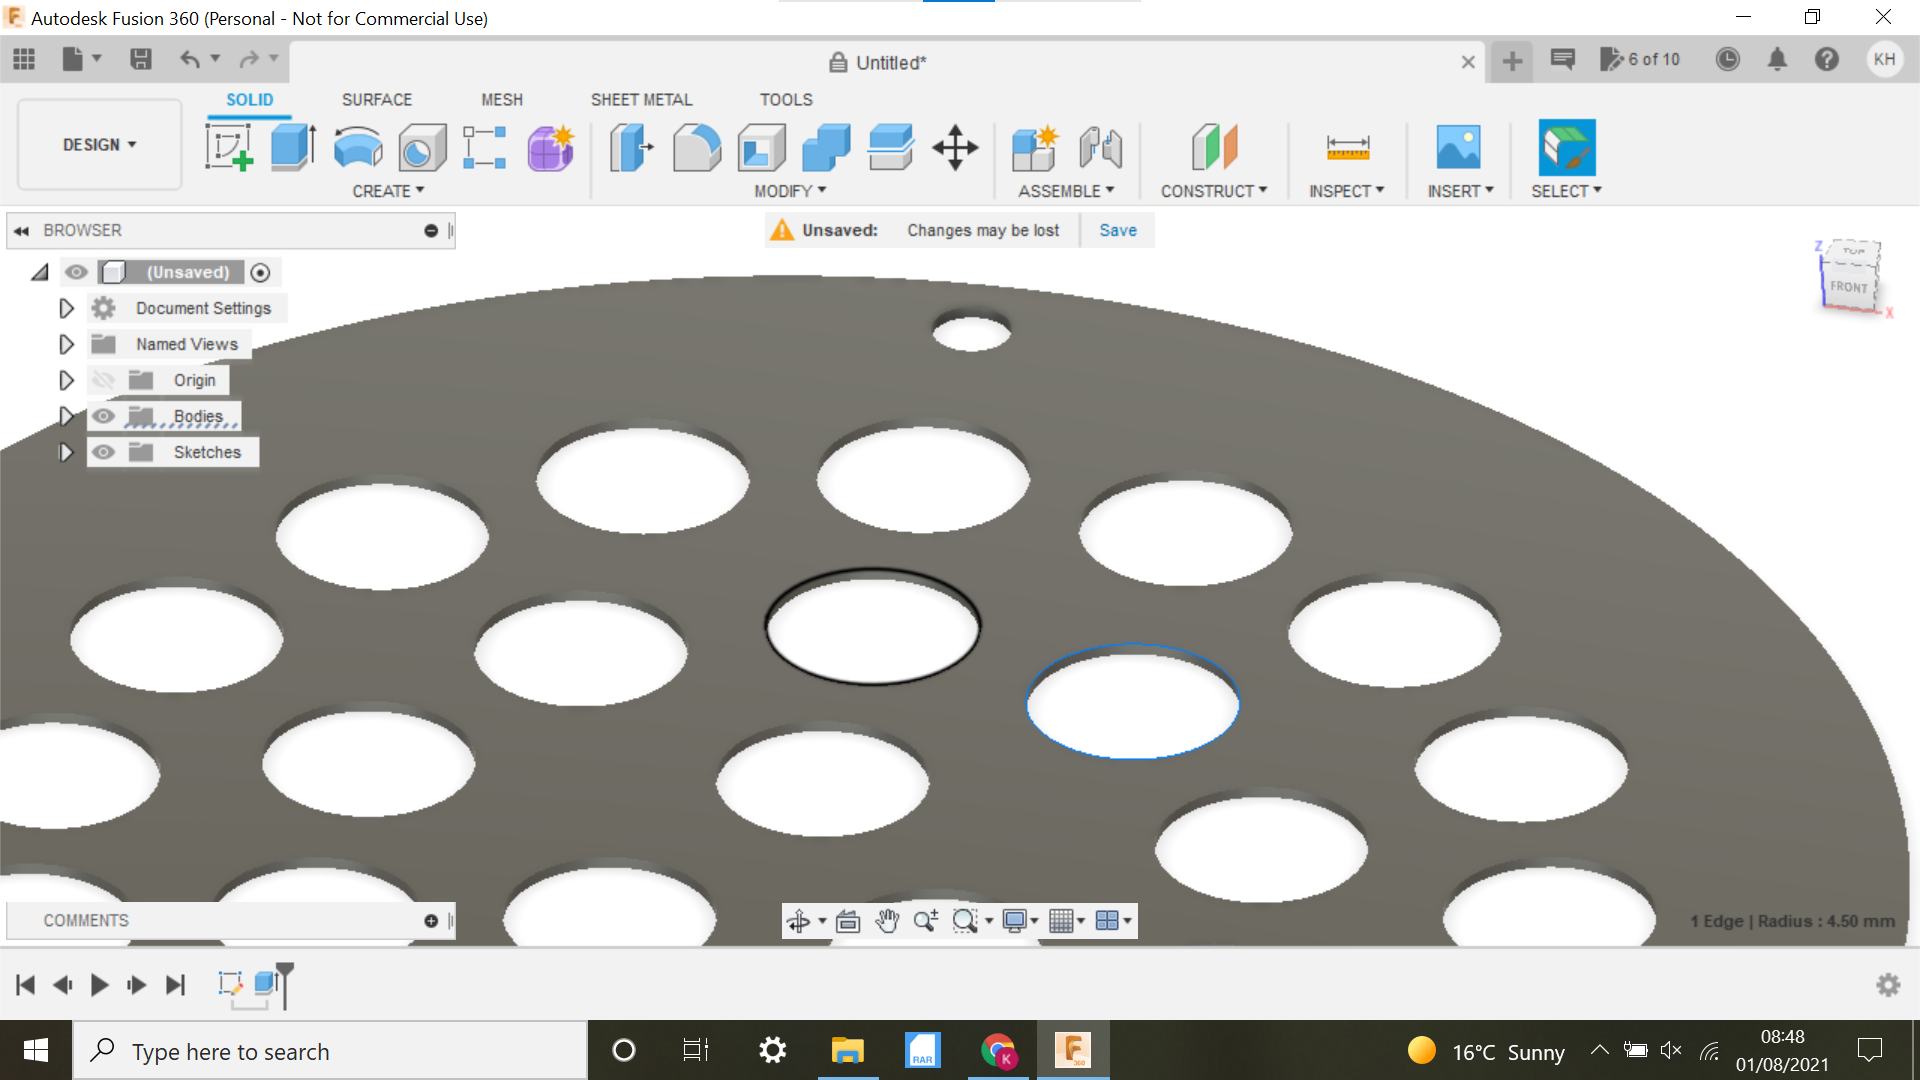Open the KH user profile
Screen dimensions: 1920x1080
(x=1884, y=59)
